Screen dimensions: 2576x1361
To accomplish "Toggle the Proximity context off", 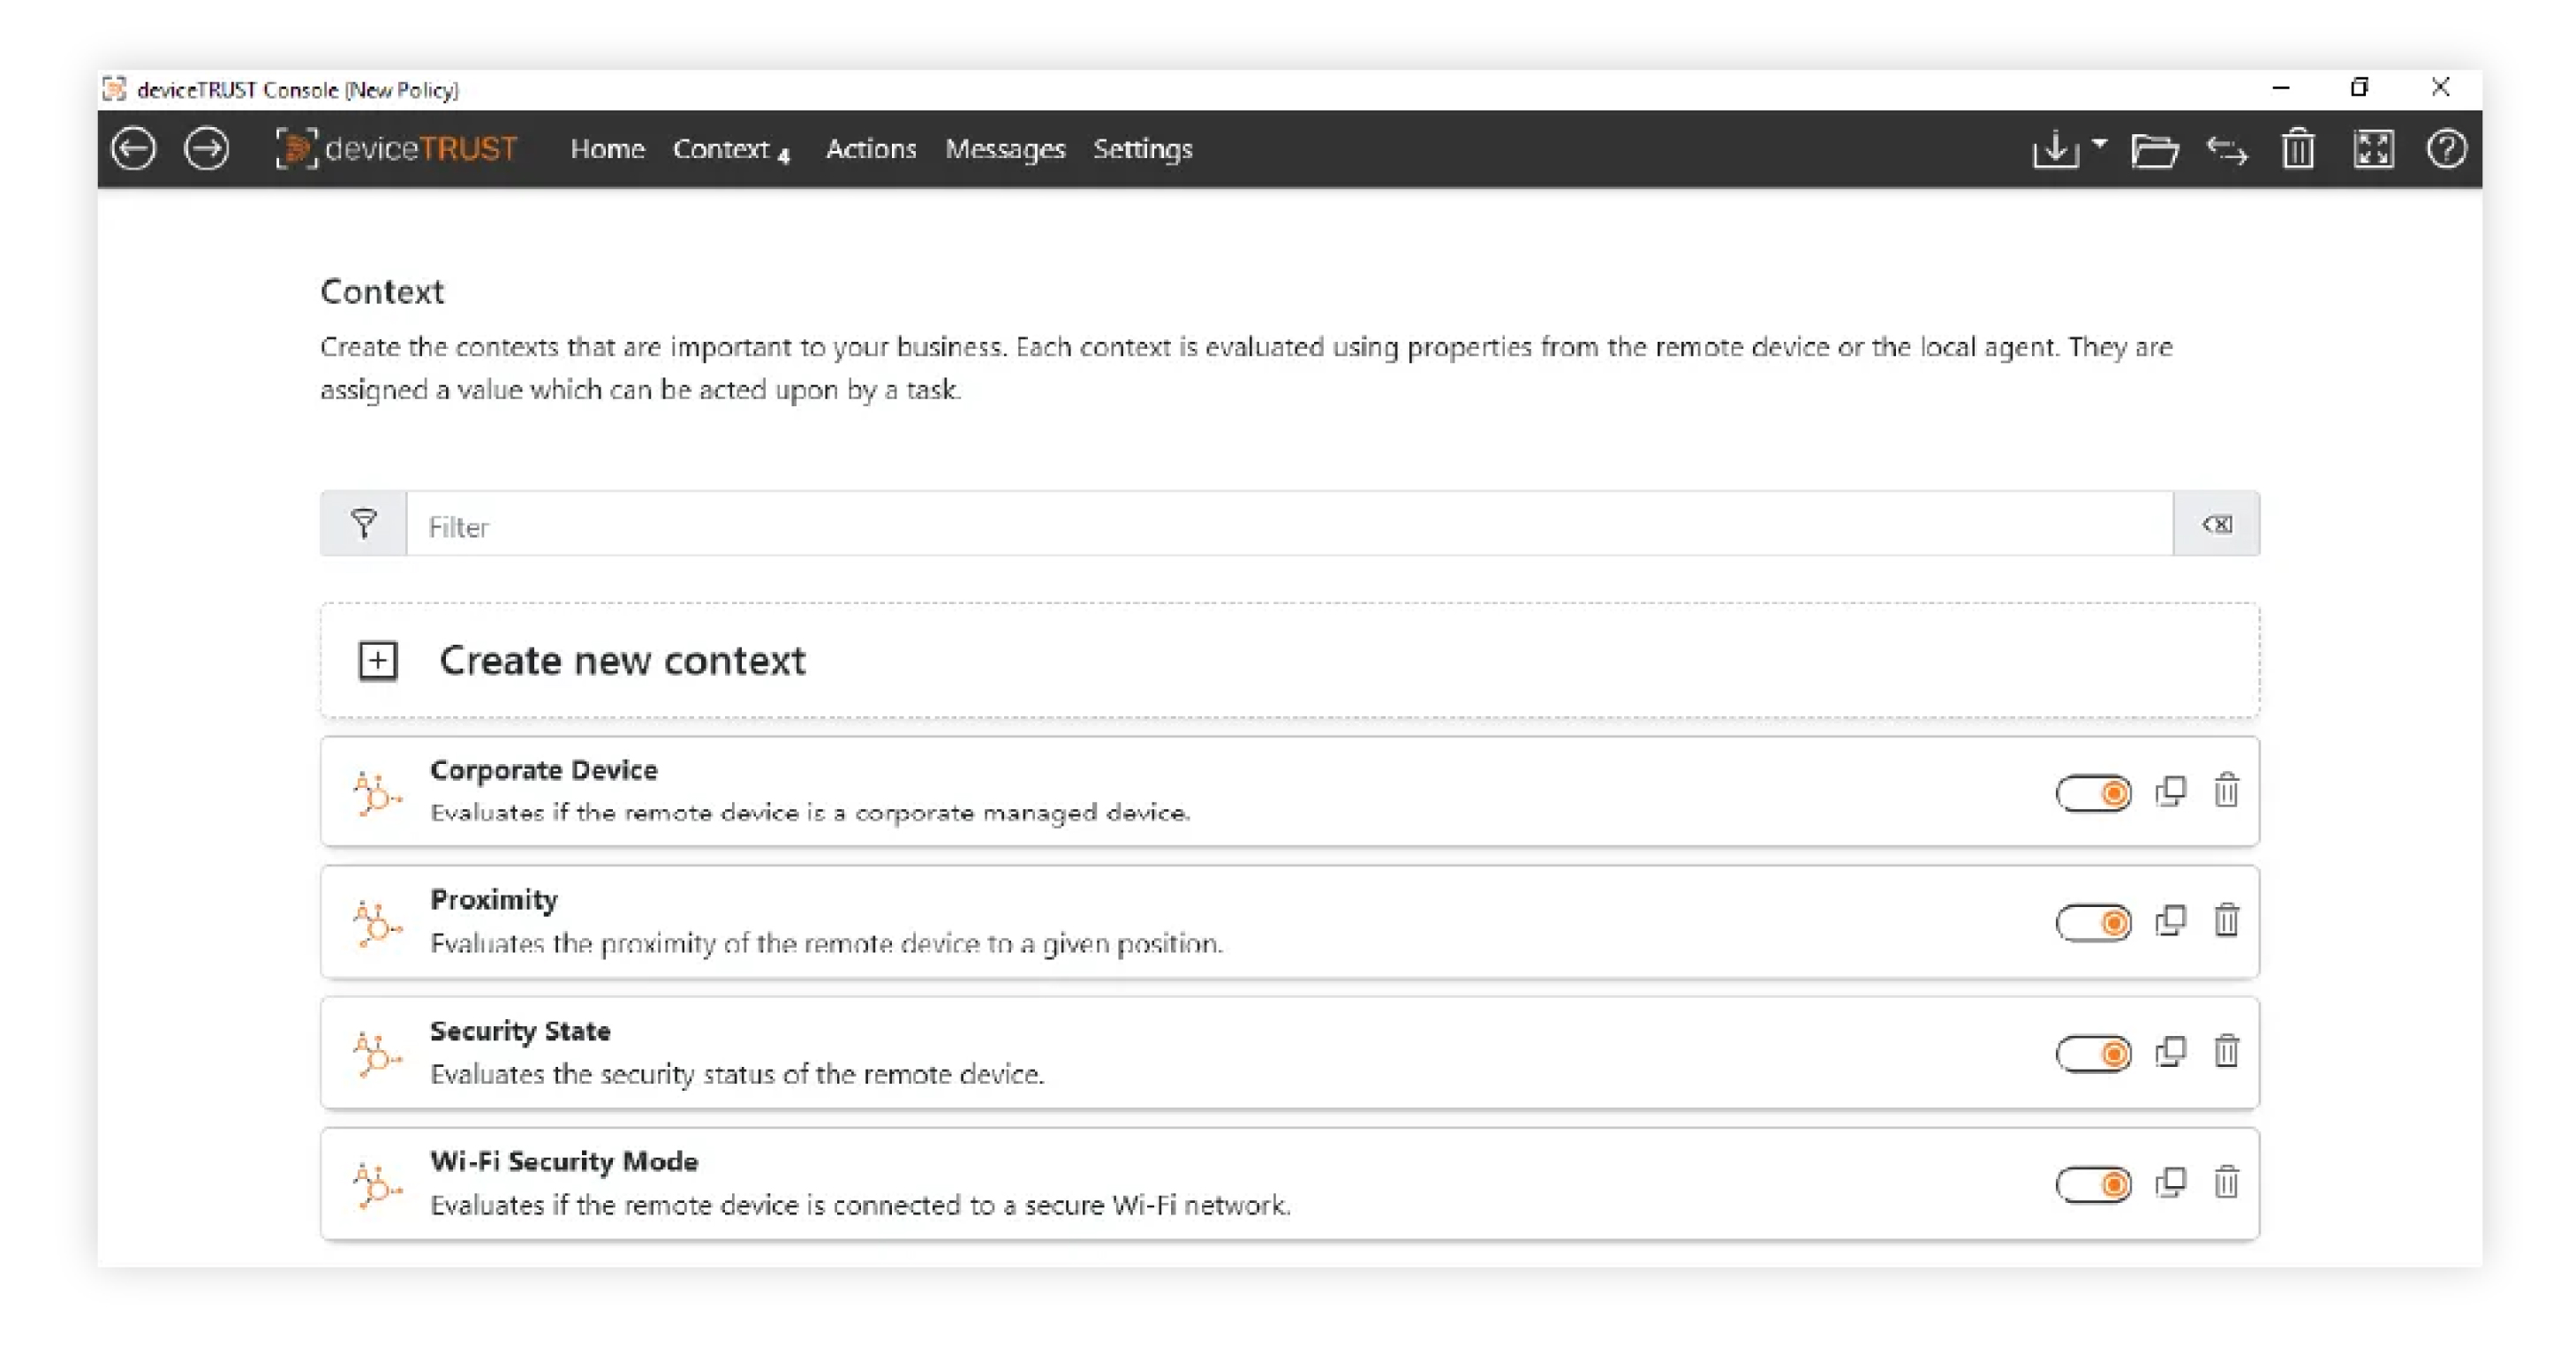I will click(x=2093, y=922).
